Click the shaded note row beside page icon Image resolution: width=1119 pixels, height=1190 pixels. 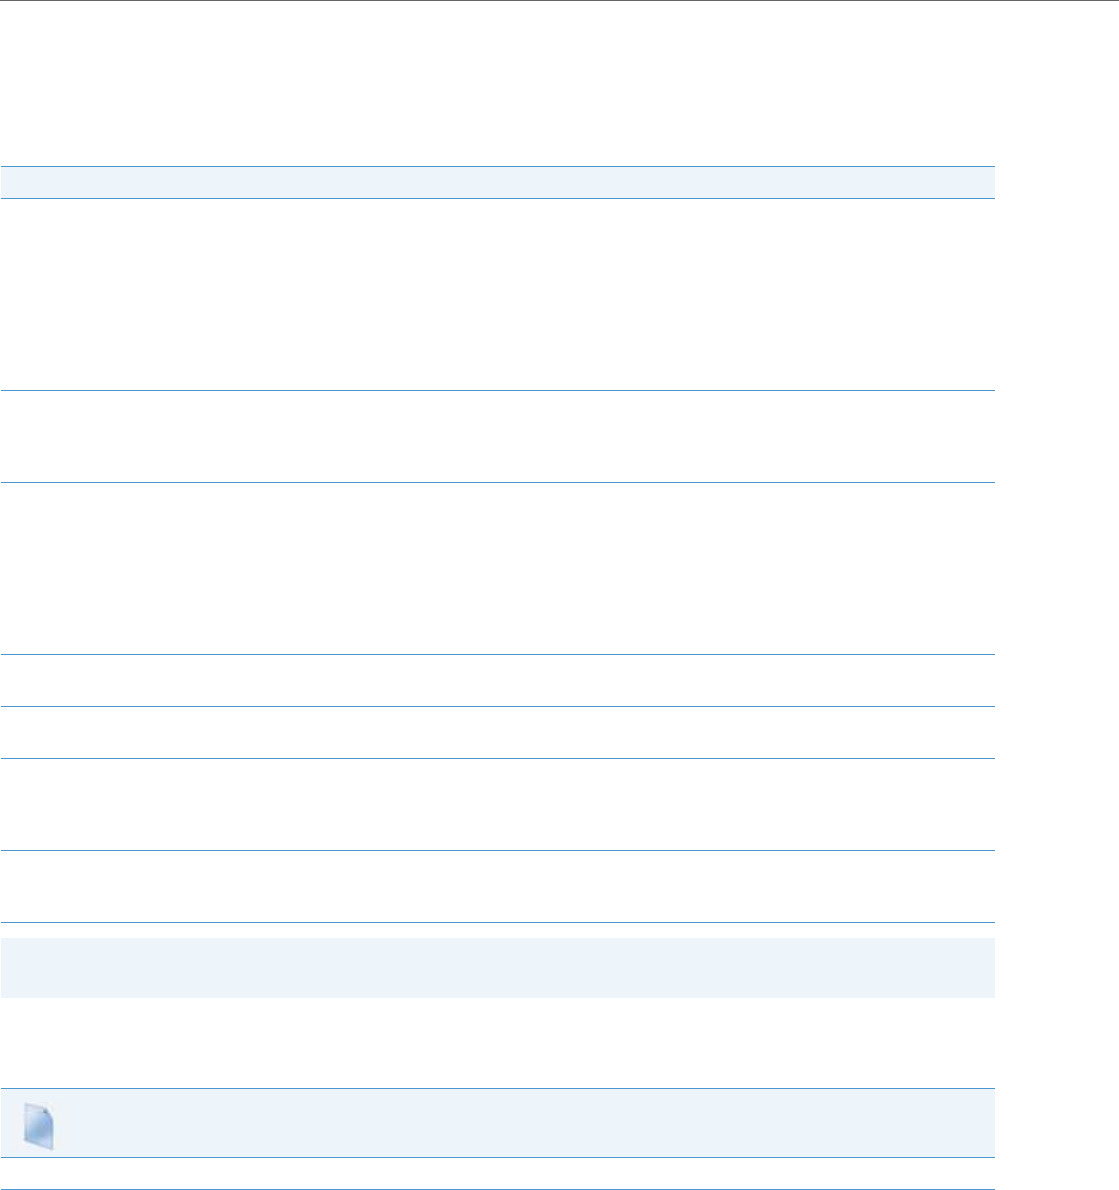pyautogui.click(x=497, y=1123)
